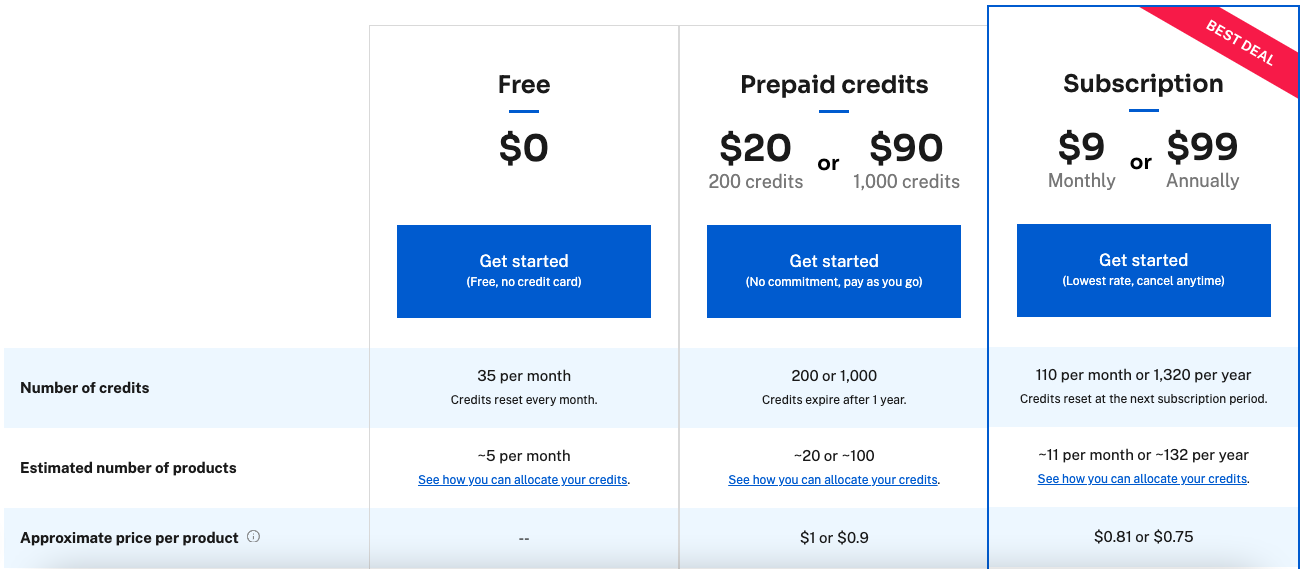
Task: Open credit allocation link in Free column
Action: (x=523, y=480)
